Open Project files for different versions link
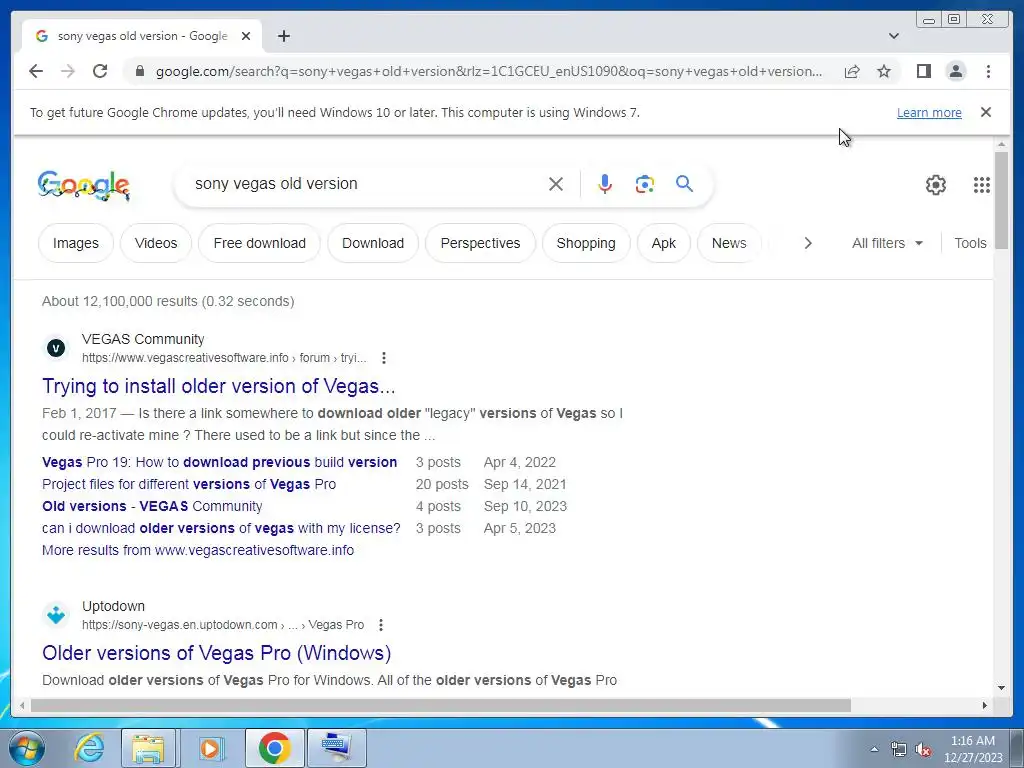 (189, 485)
